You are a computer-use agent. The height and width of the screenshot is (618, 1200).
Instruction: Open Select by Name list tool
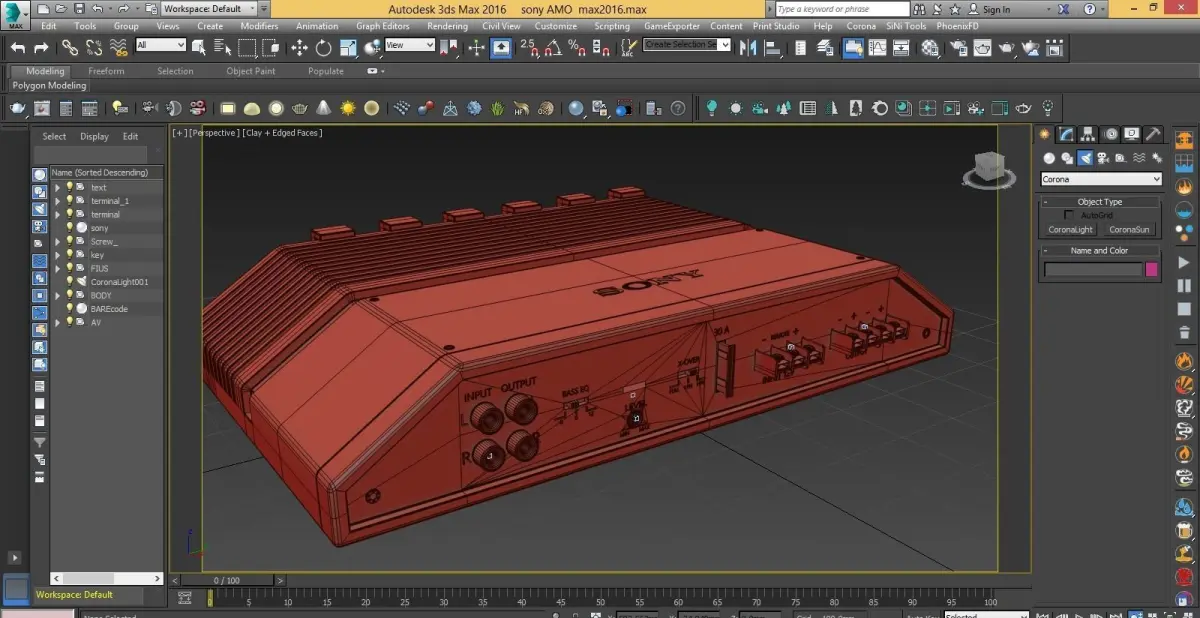click(x=221, y=47)
